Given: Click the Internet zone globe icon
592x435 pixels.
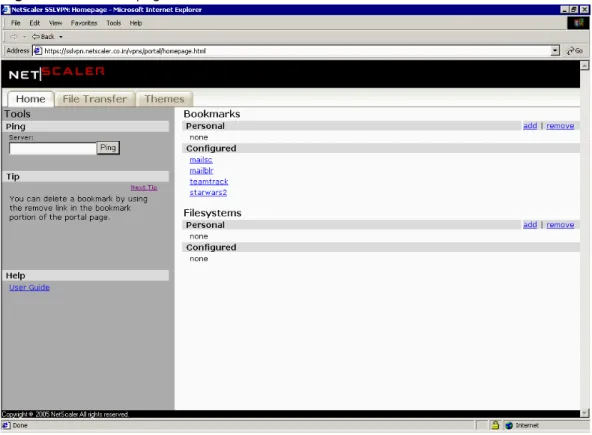Looking at the screenshot, I should 509,426.
